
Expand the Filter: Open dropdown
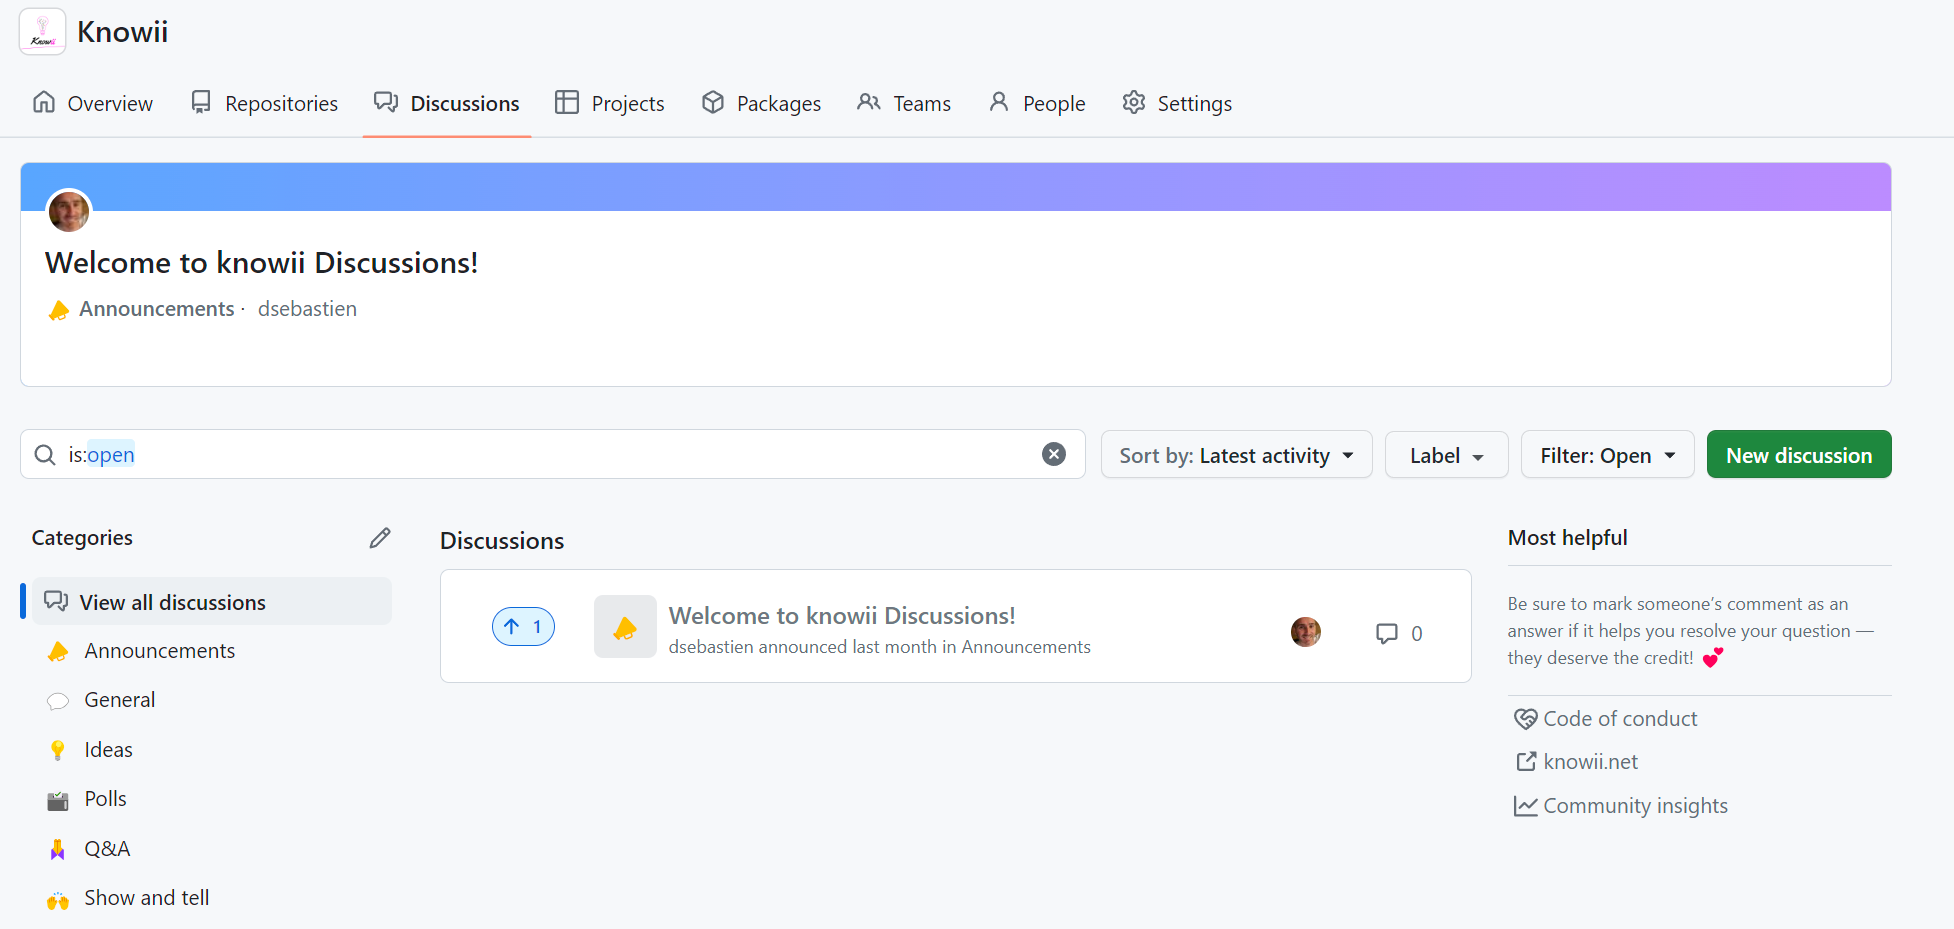click(1607, 455)
